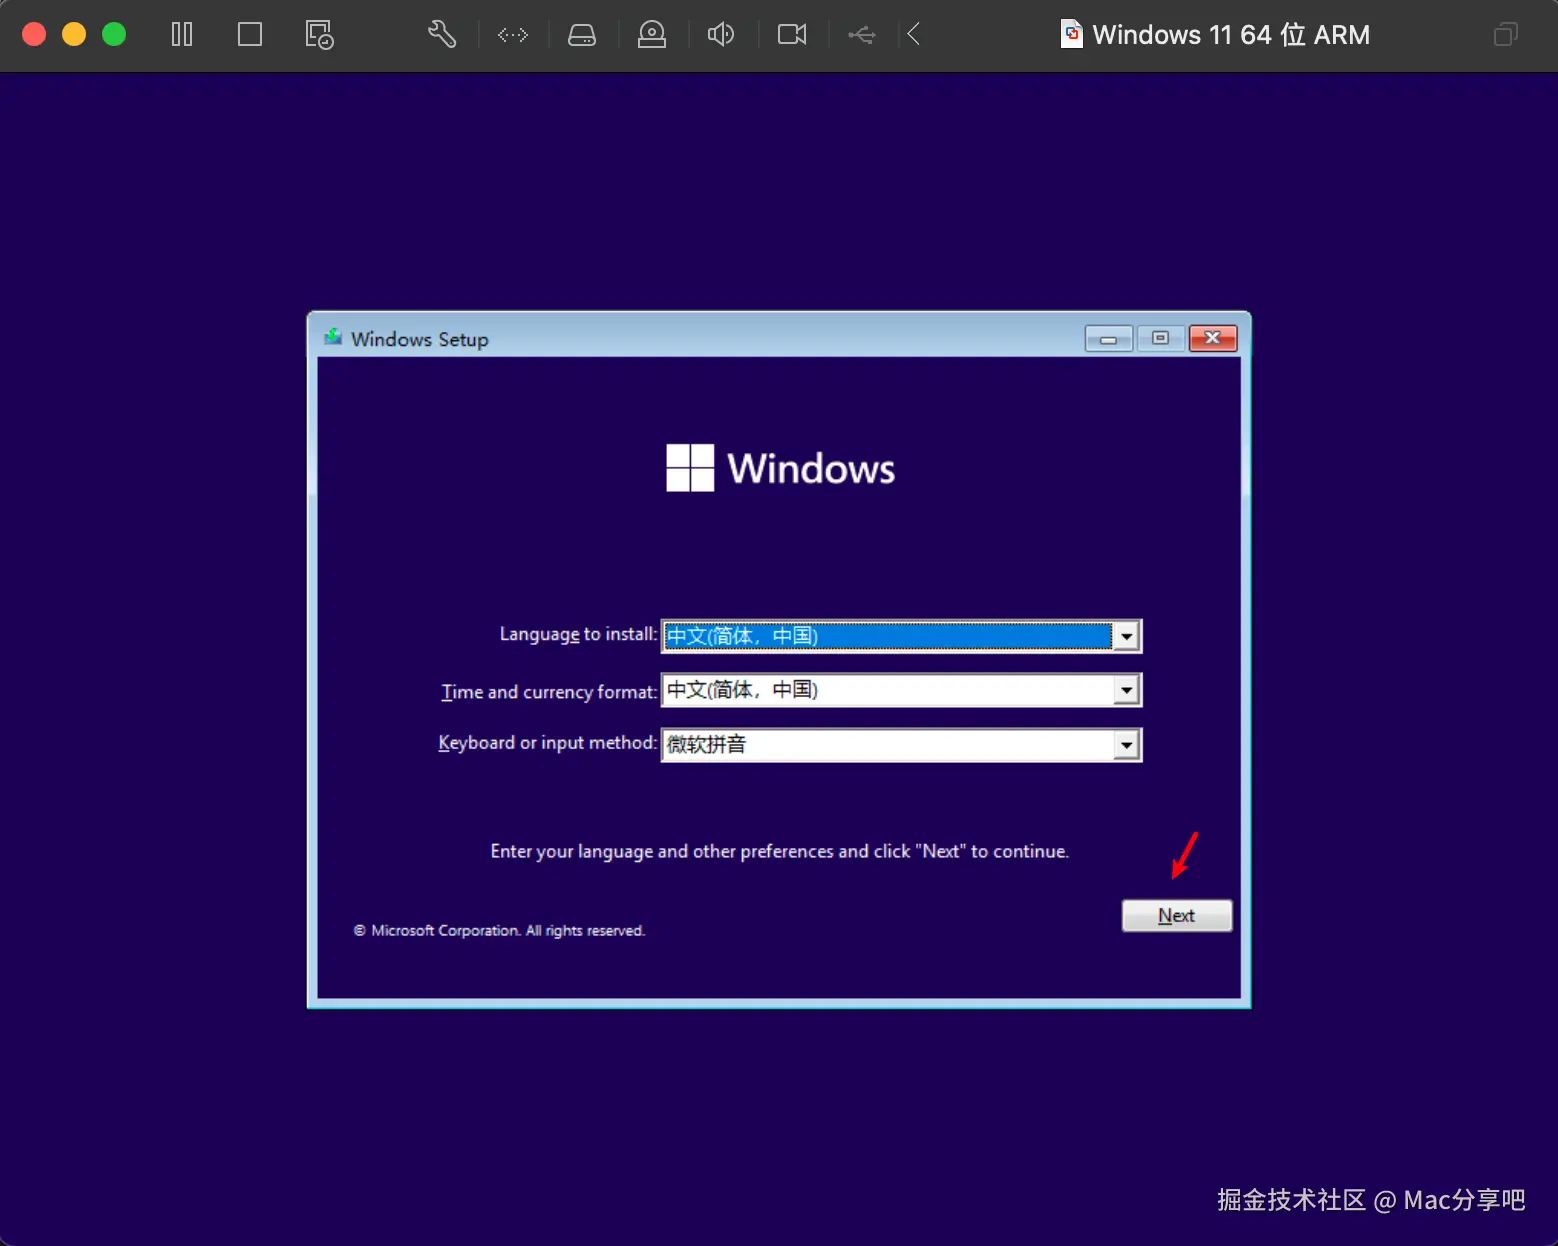Click the "Enter your language" instruction text
The image size is (1558, 1246).
tap(779, 851)
